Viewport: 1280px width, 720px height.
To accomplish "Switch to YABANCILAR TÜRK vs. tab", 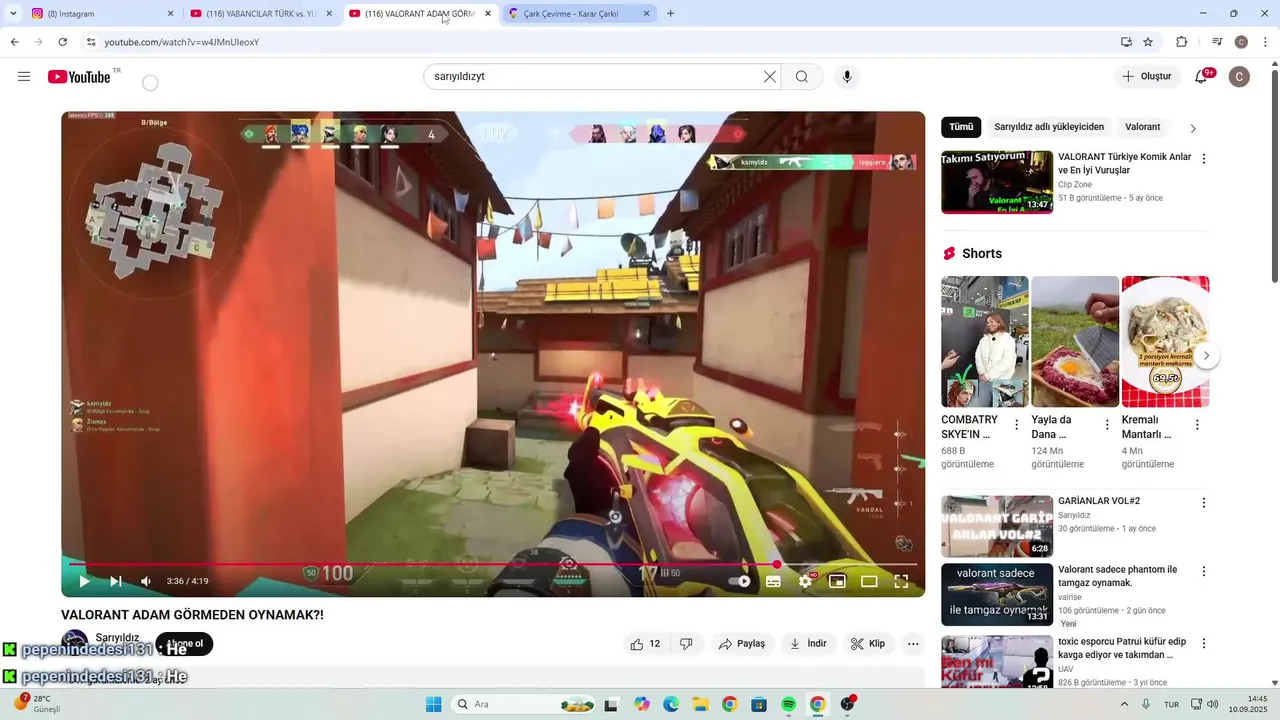I will [x=261, y=14].
